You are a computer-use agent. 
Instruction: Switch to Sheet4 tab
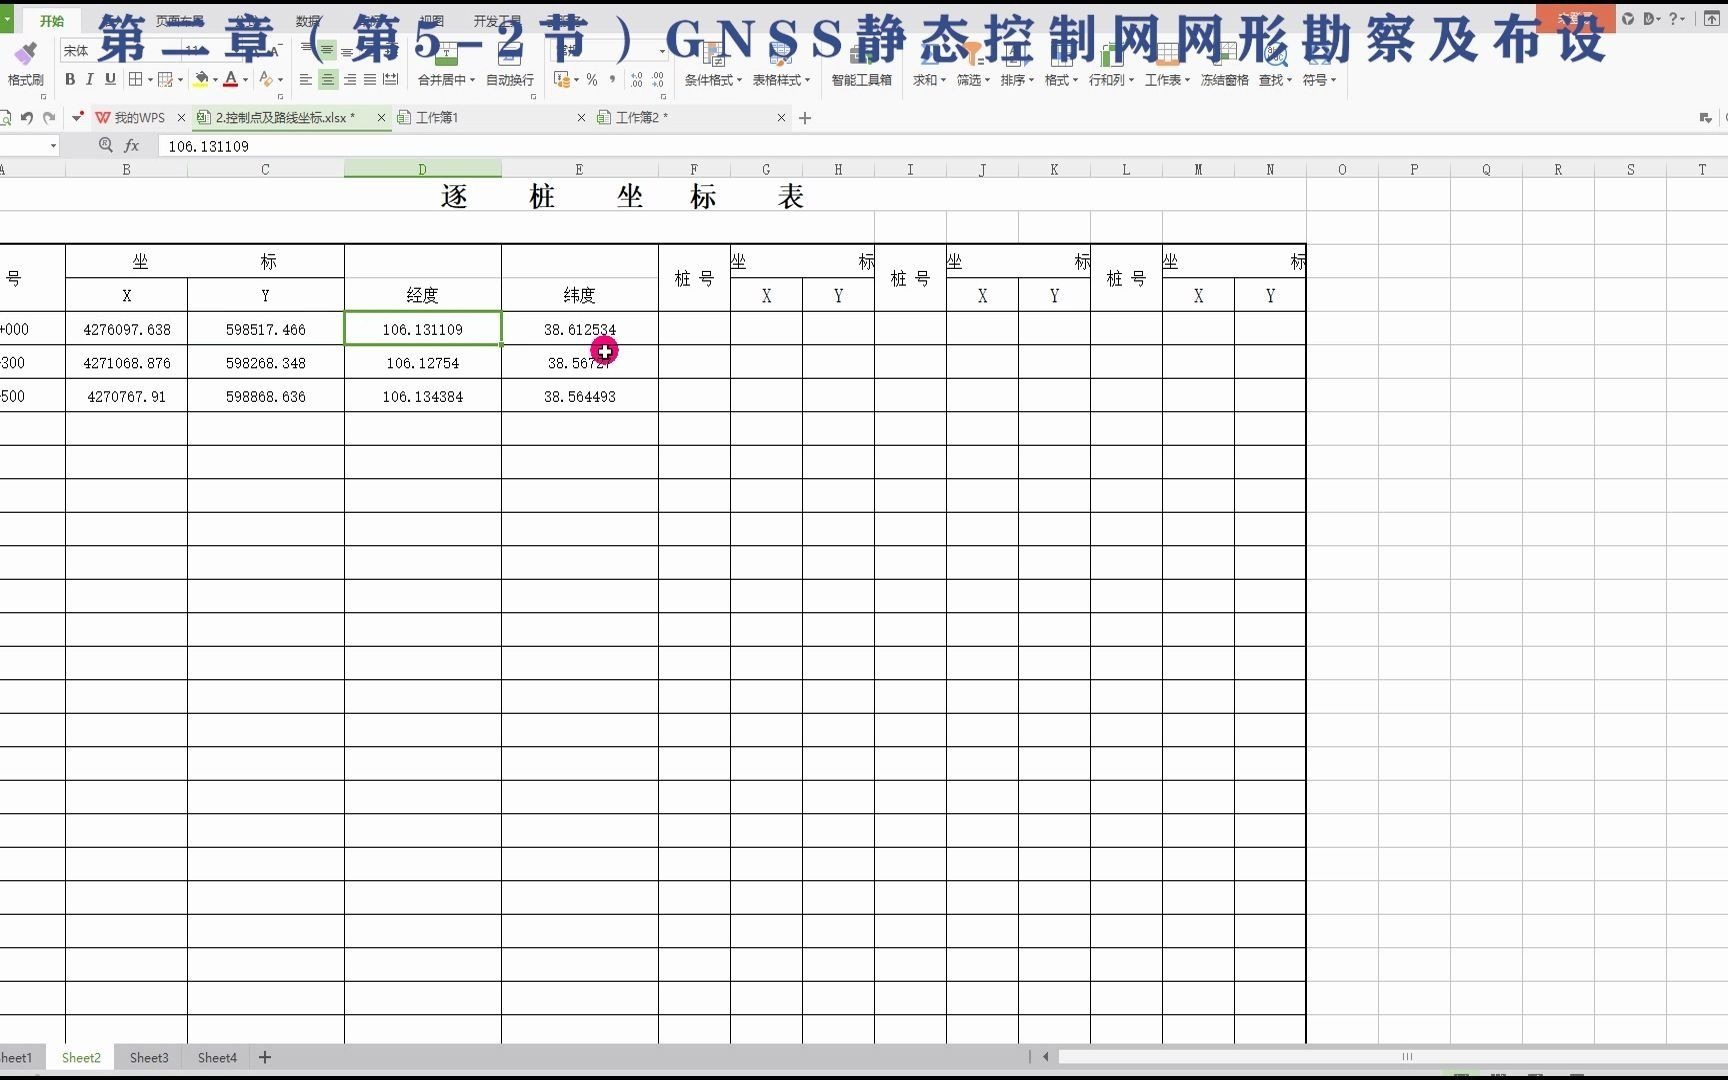point(217,1057)
